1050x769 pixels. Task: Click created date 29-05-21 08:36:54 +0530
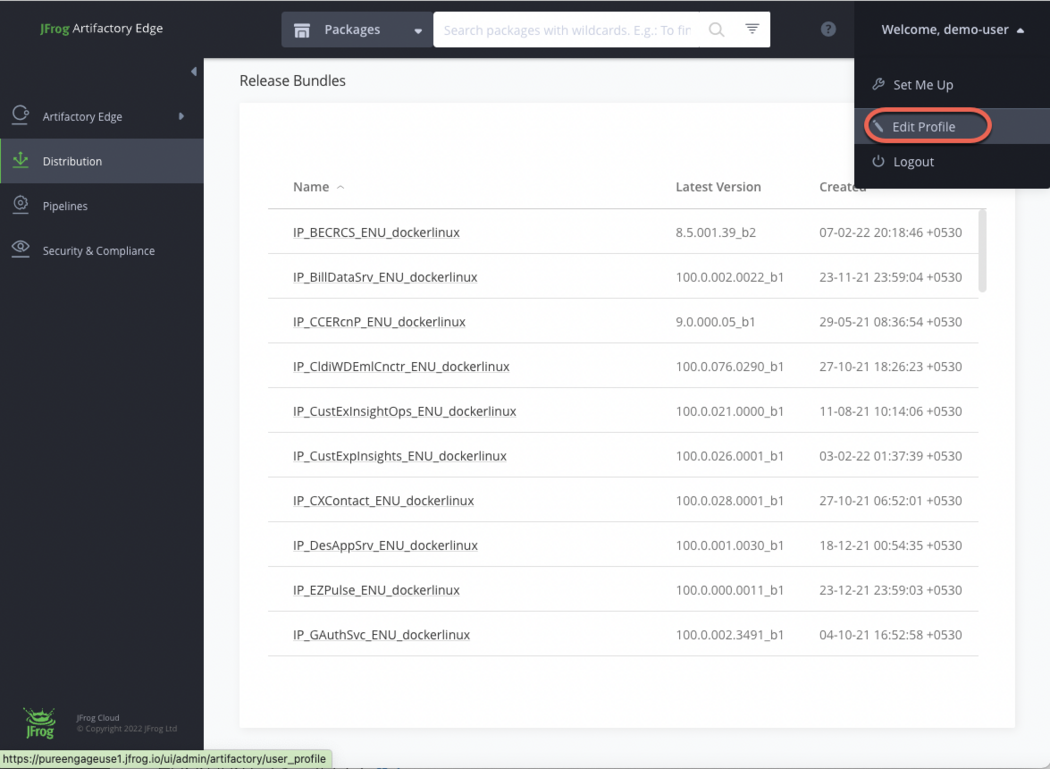tap(891, 322)
